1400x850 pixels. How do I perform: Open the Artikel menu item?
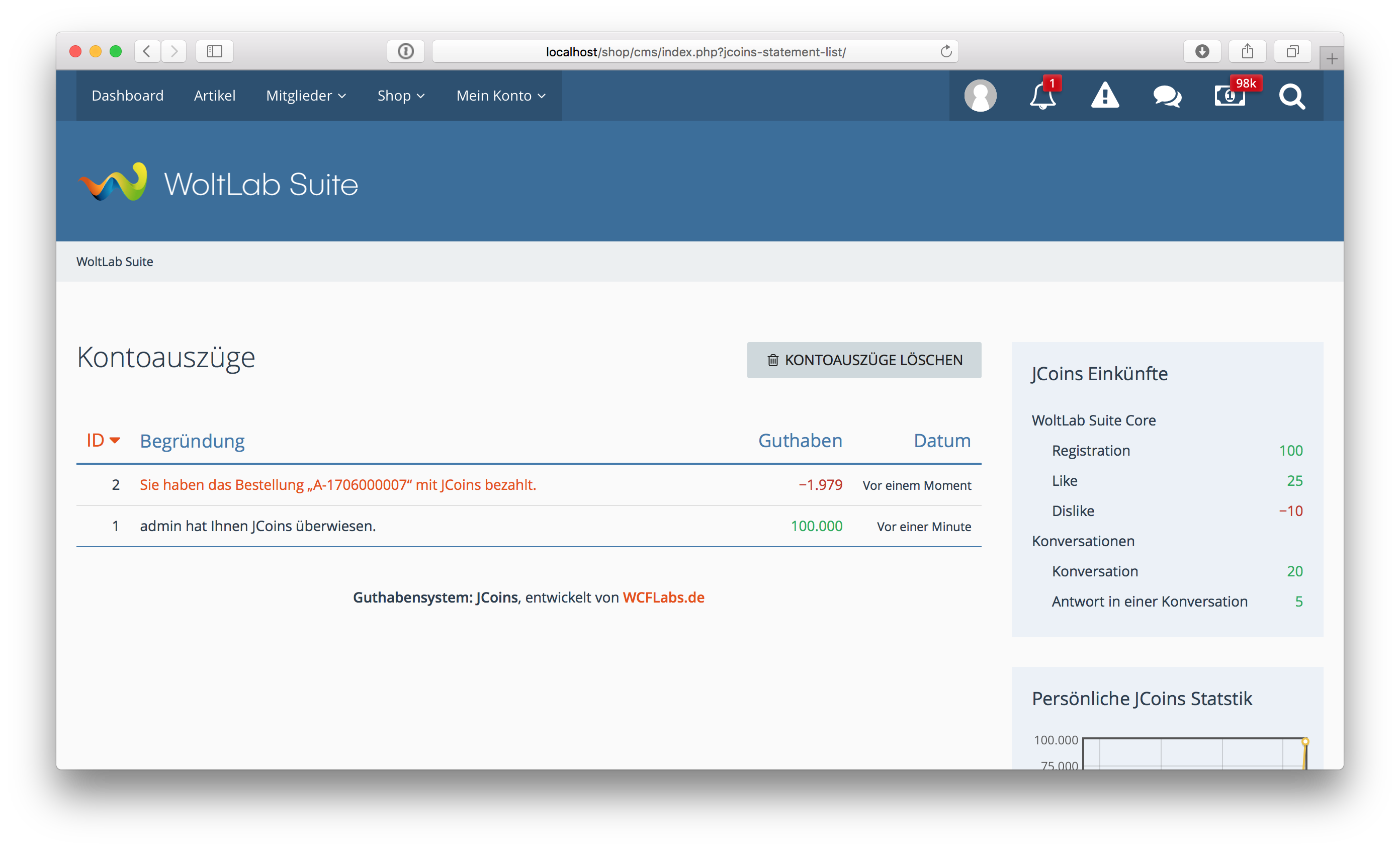click(215, 96)
